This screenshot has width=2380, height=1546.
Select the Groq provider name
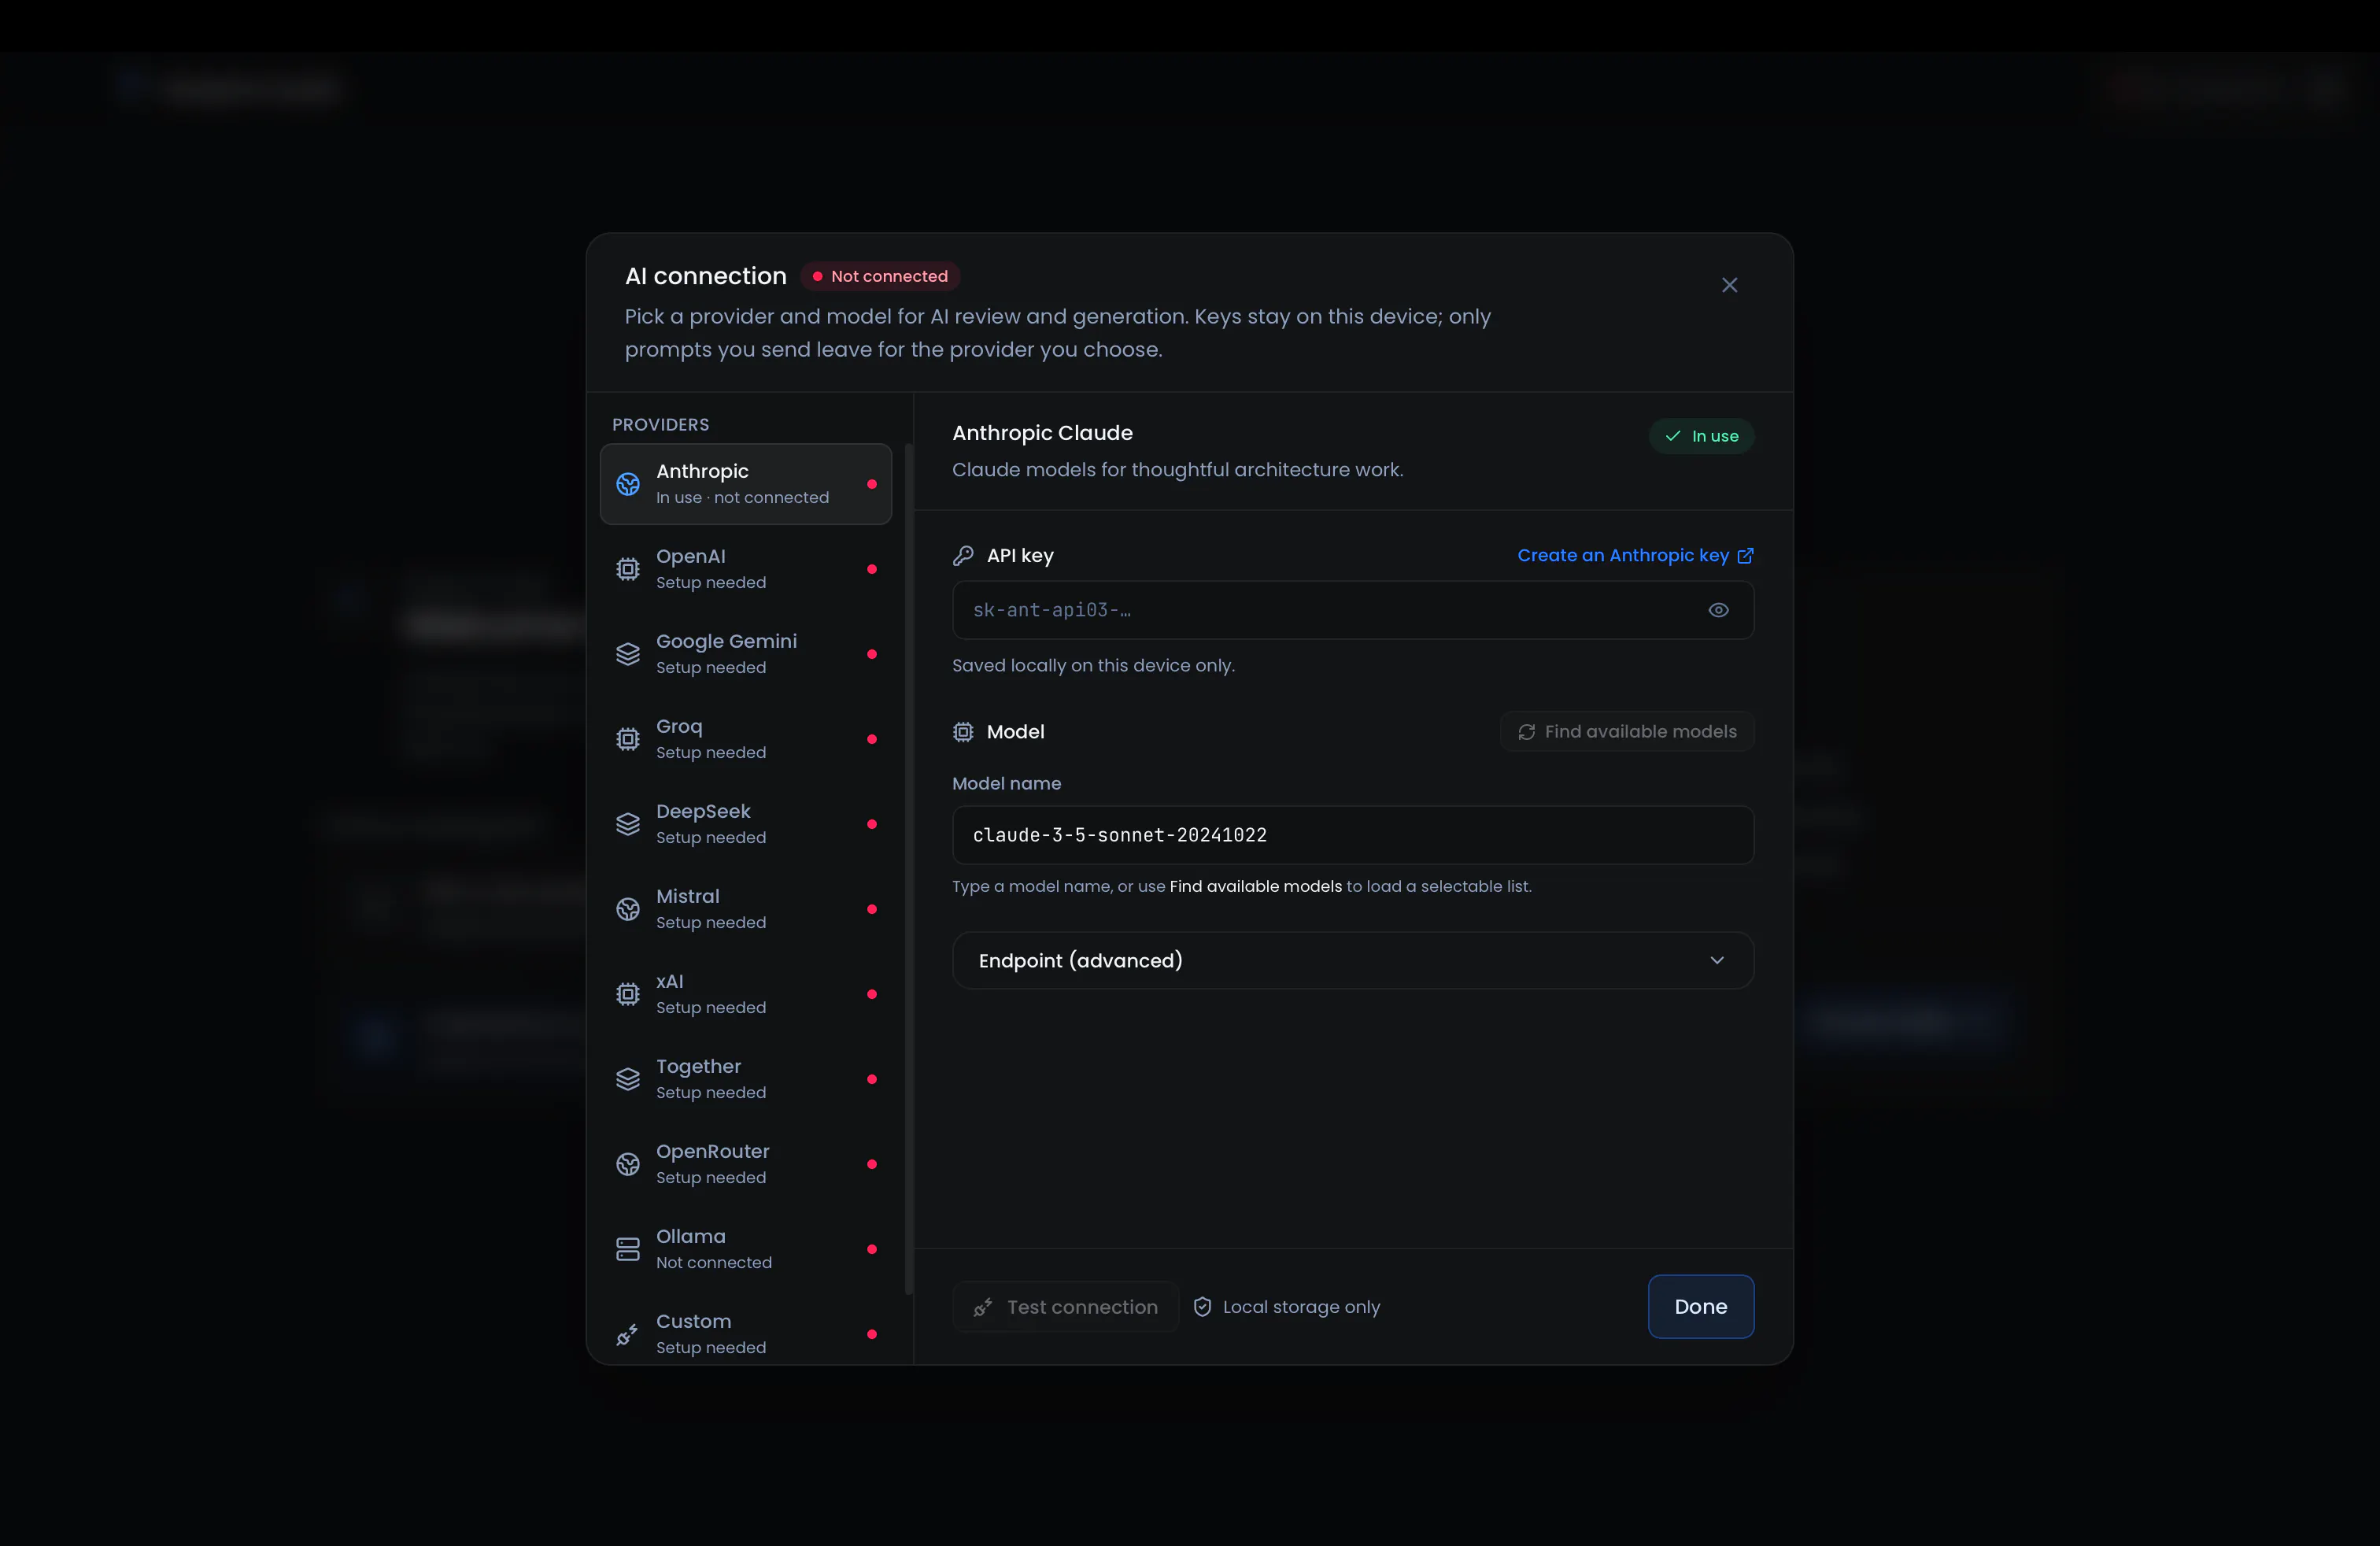[x=679, y=727]
